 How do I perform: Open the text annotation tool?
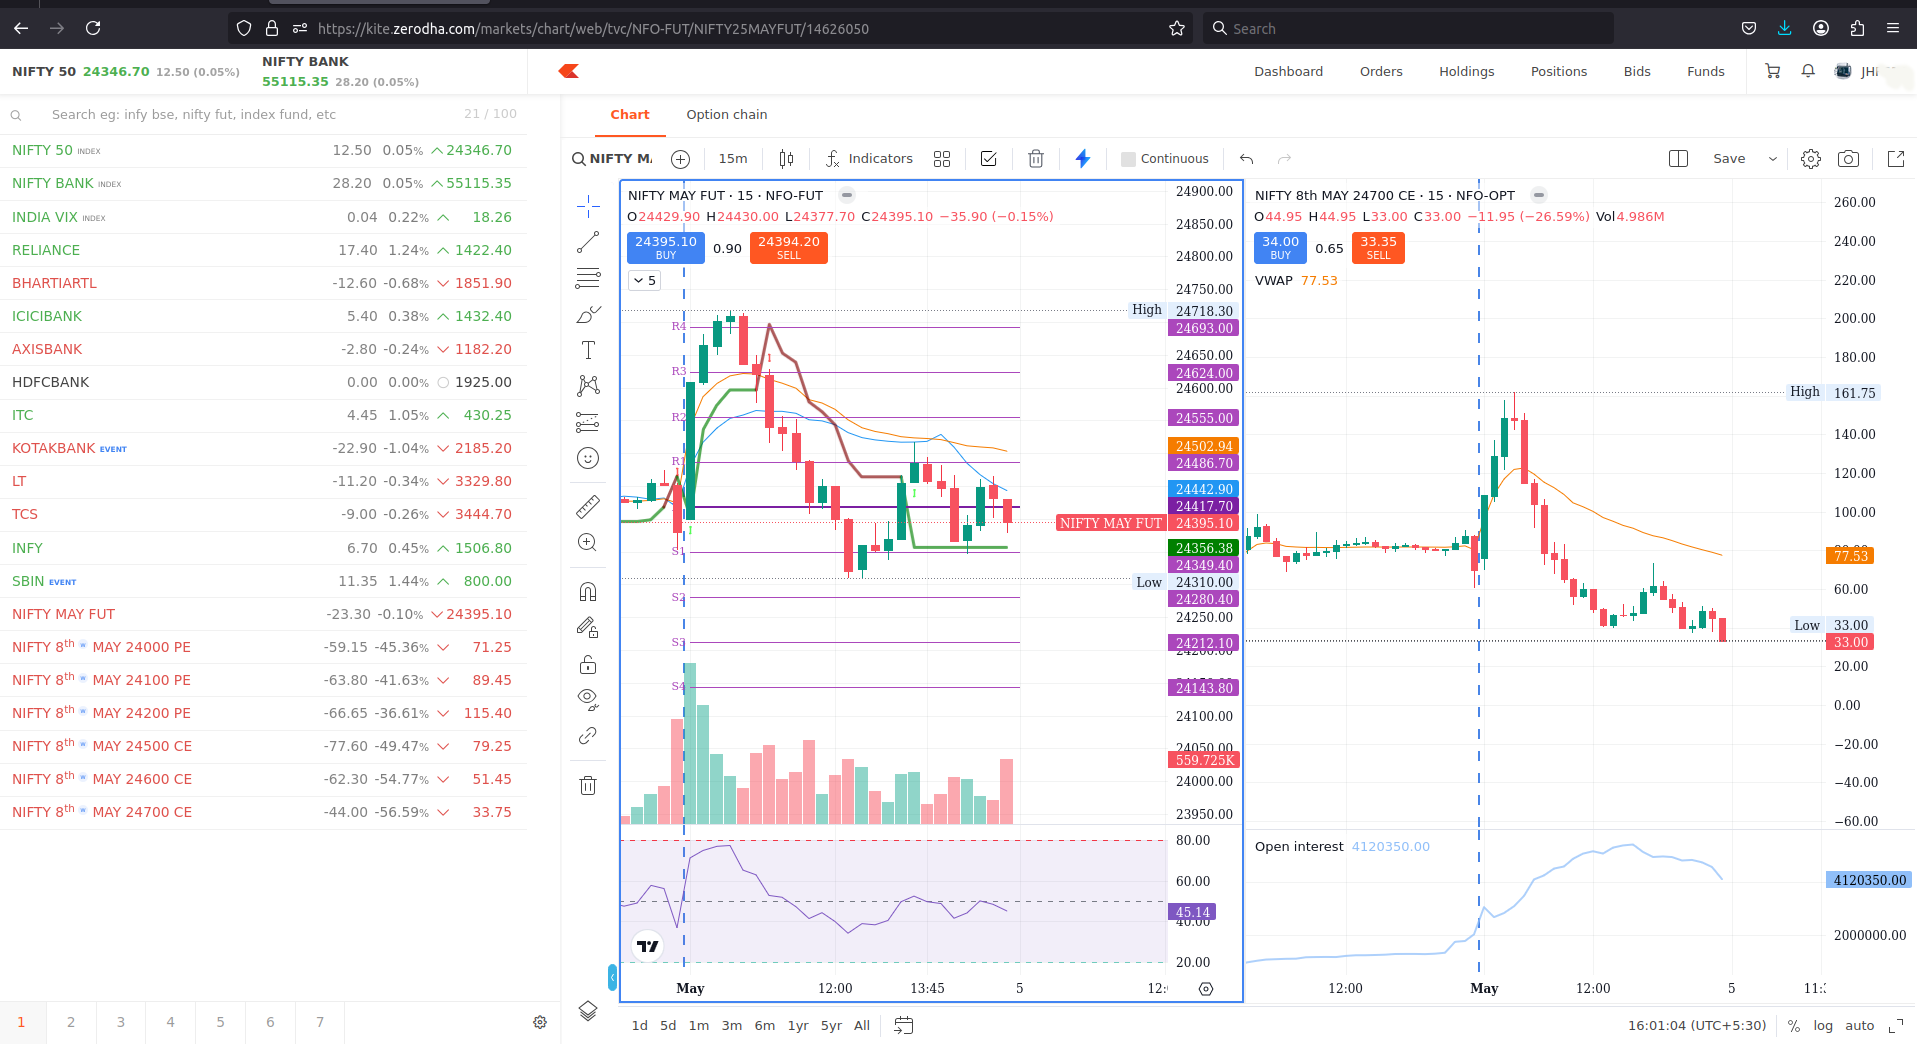click(x=588, y=350)
